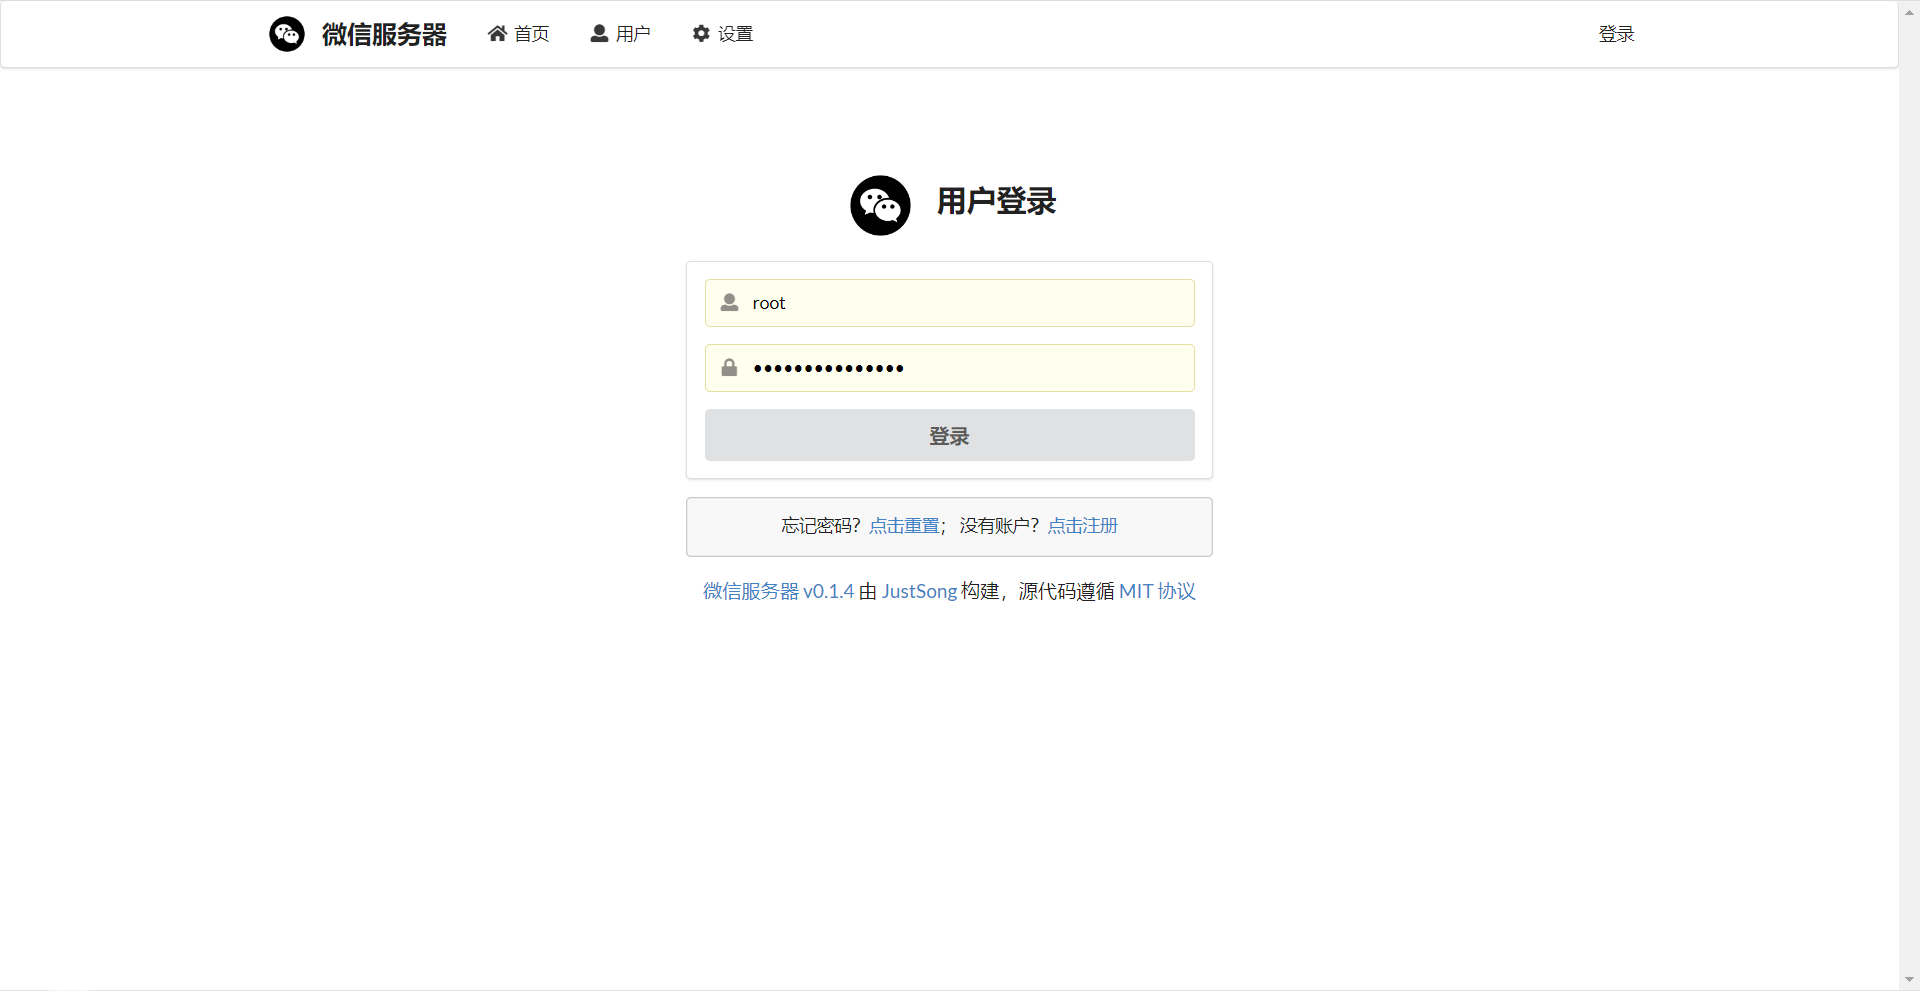Click the person icon in the username field

pyautogui.click(x=728, y=302)
